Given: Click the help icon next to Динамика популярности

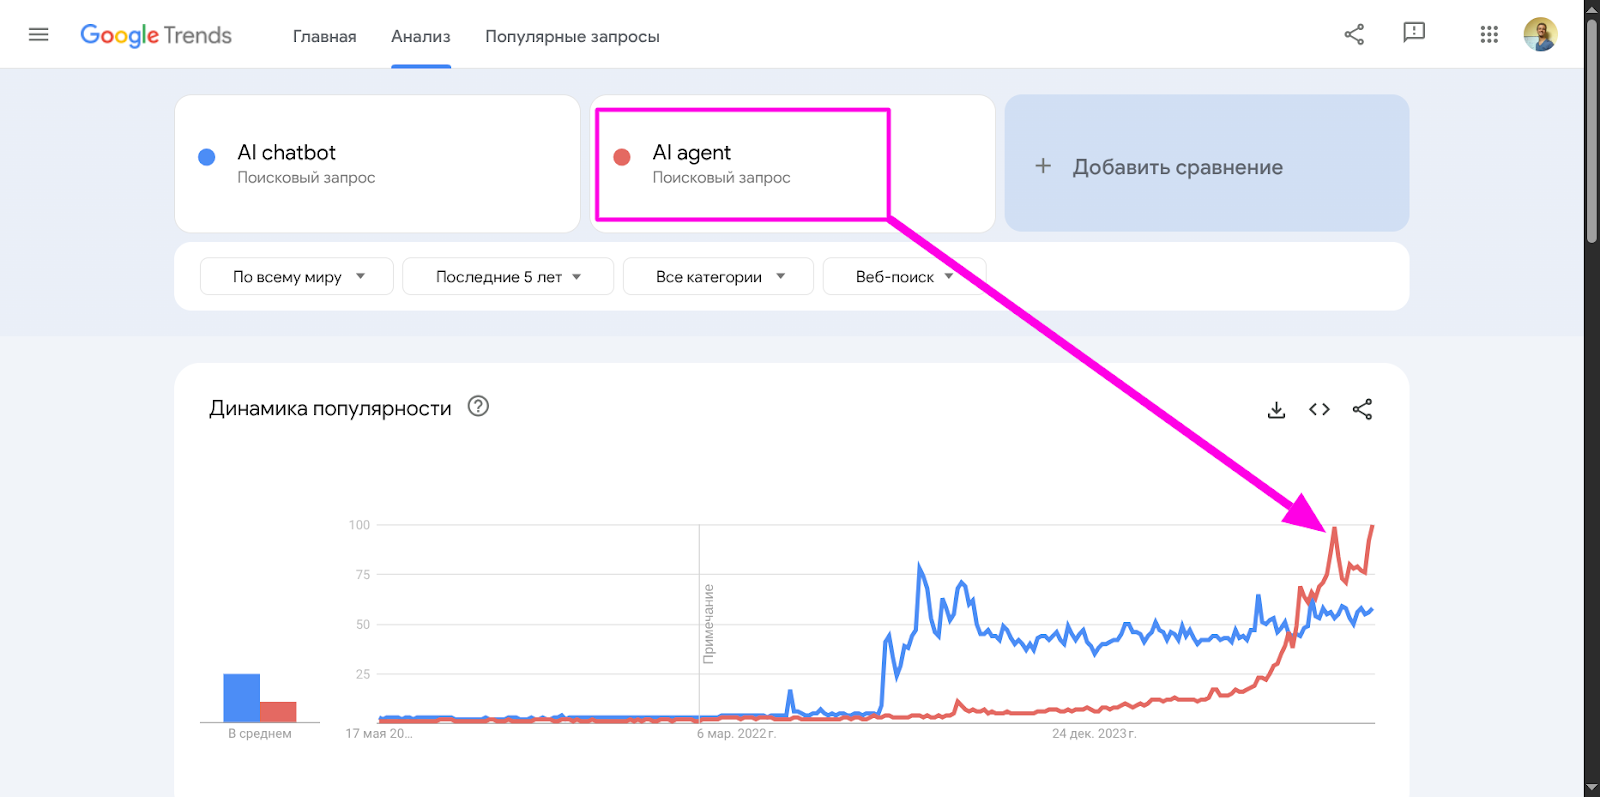Looking at the screenshot, I should (x=477, y=407).
